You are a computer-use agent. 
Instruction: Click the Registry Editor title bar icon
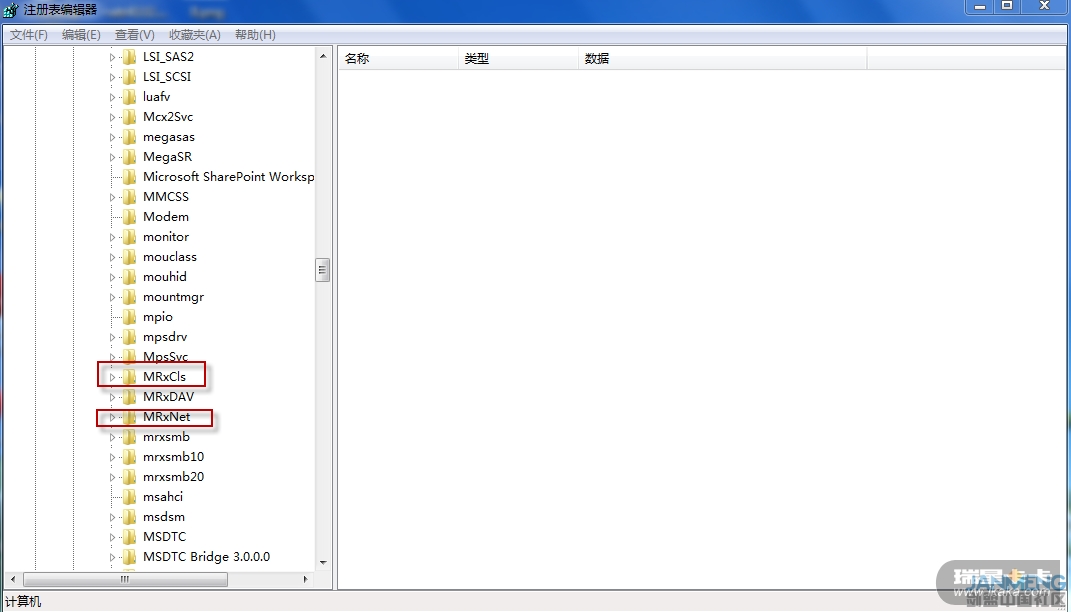pyautogui.click(x=10, y=10)
